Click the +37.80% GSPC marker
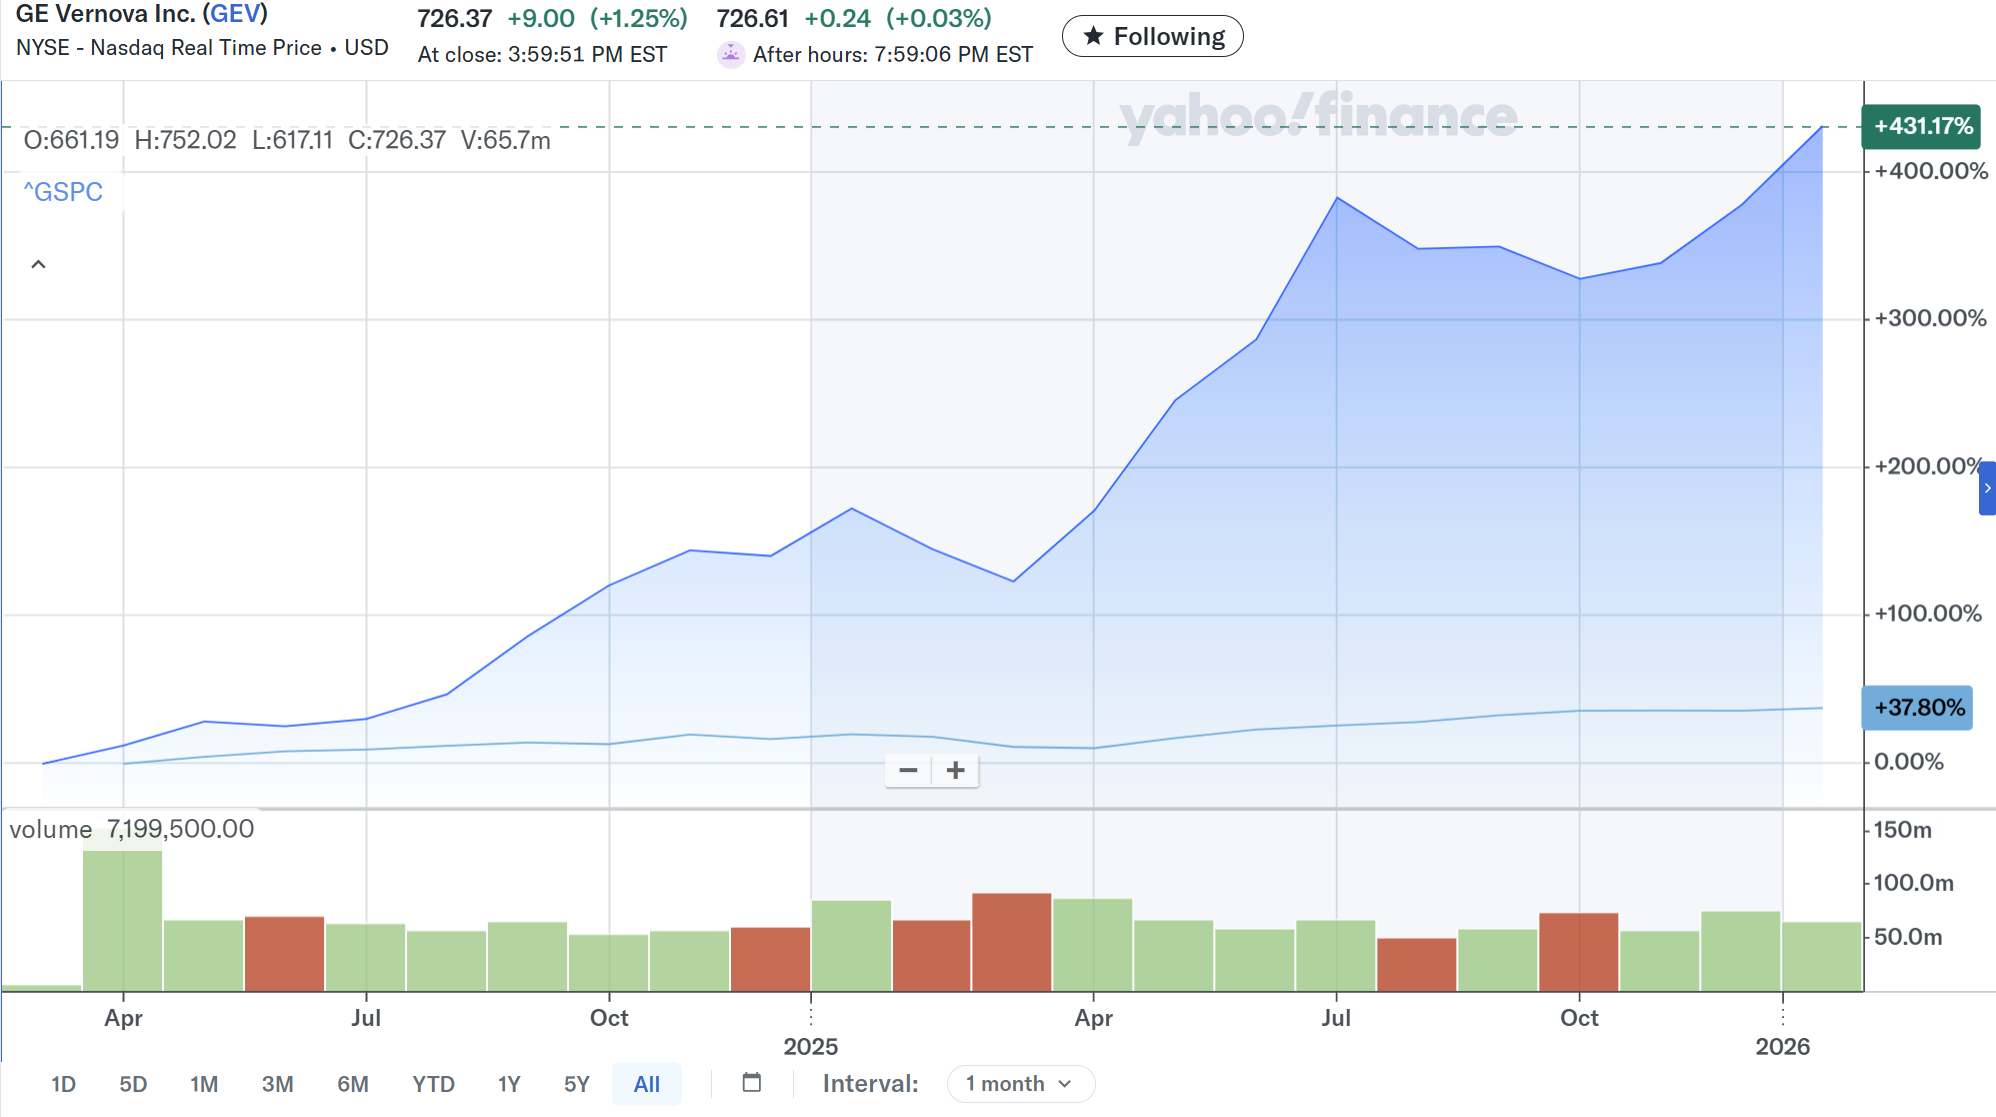The image size is (1996, 1117). click(x=1917, y=708)
